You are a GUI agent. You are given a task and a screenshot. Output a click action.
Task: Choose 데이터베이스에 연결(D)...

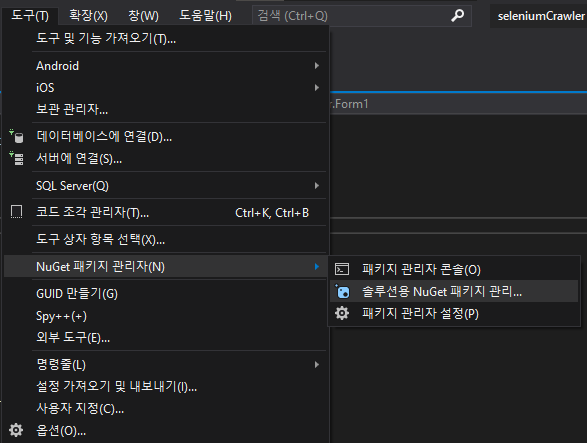point(166,136)
